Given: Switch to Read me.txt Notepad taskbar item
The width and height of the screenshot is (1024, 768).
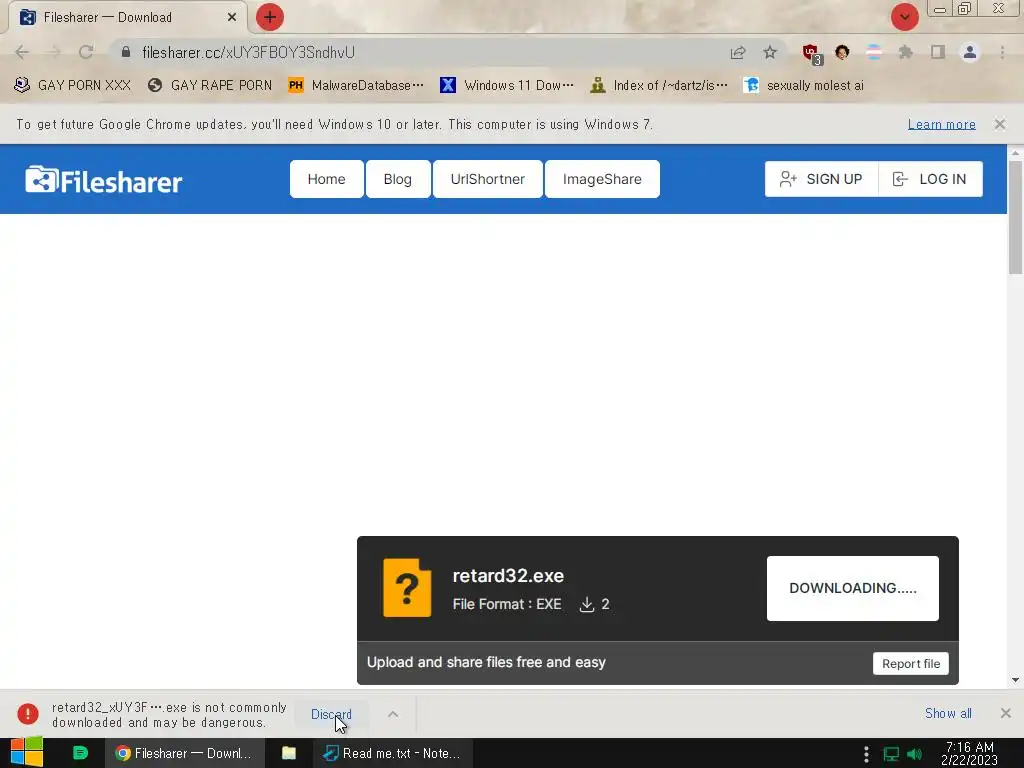Looking at the screenshot, I should click(392, 753).
